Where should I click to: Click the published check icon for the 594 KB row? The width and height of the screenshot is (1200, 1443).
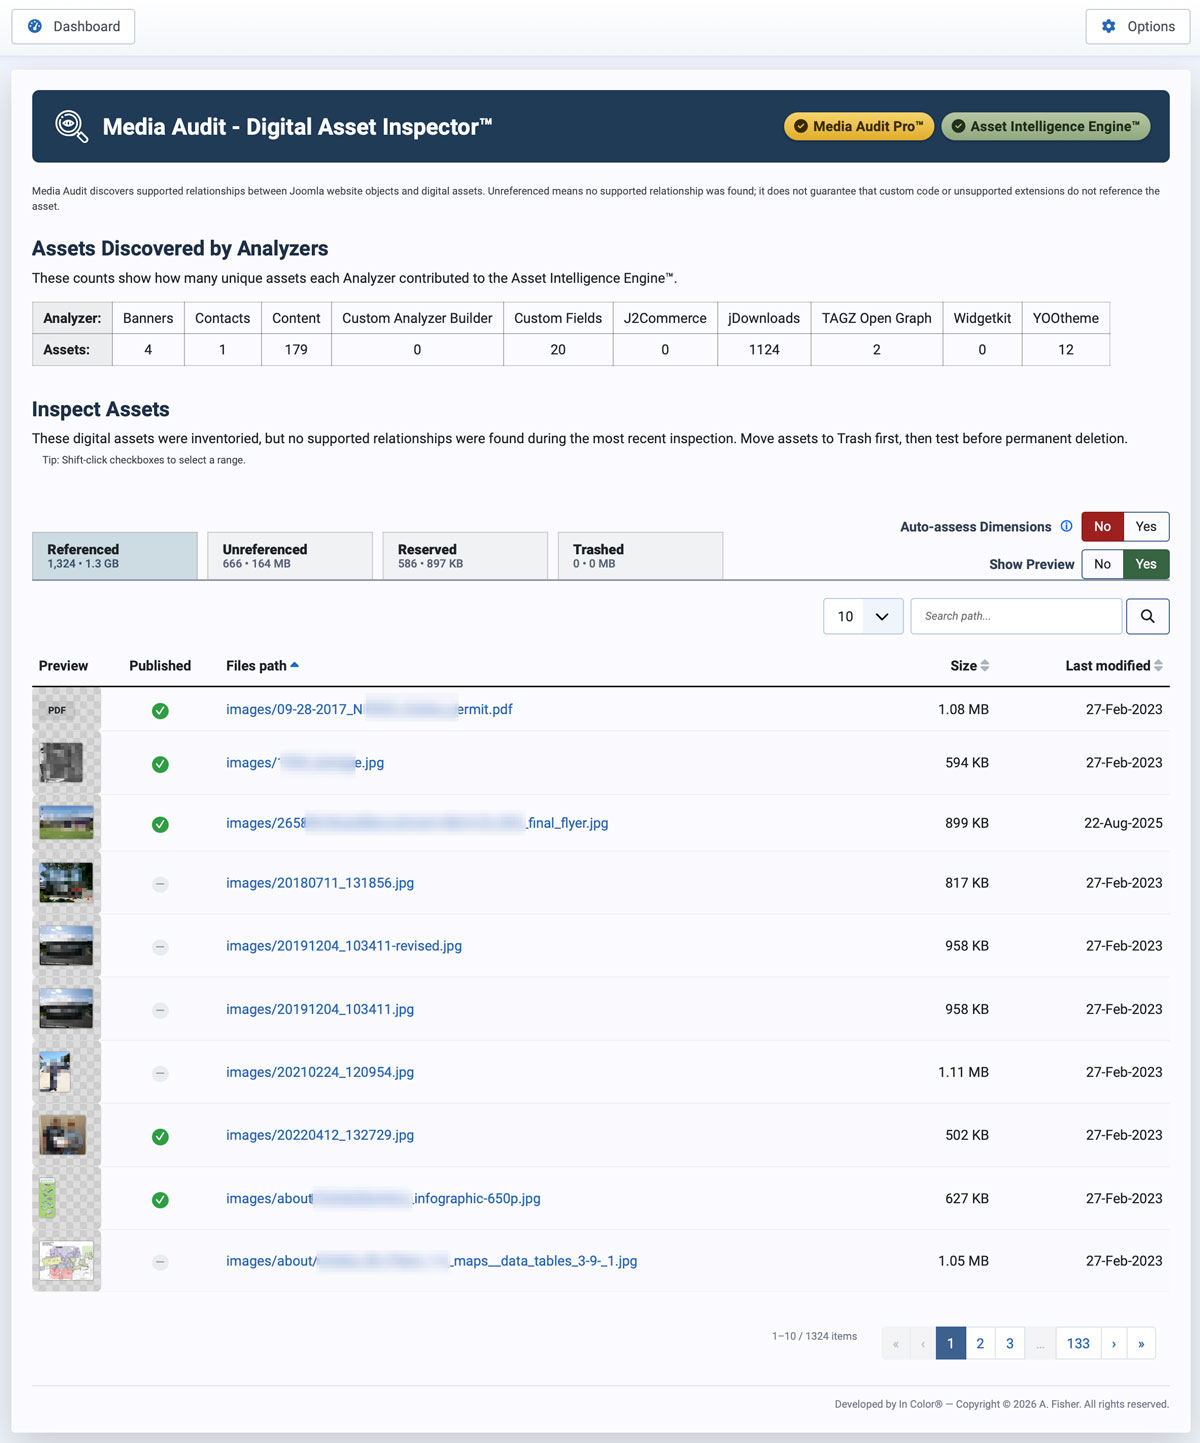tap(160, 764)
